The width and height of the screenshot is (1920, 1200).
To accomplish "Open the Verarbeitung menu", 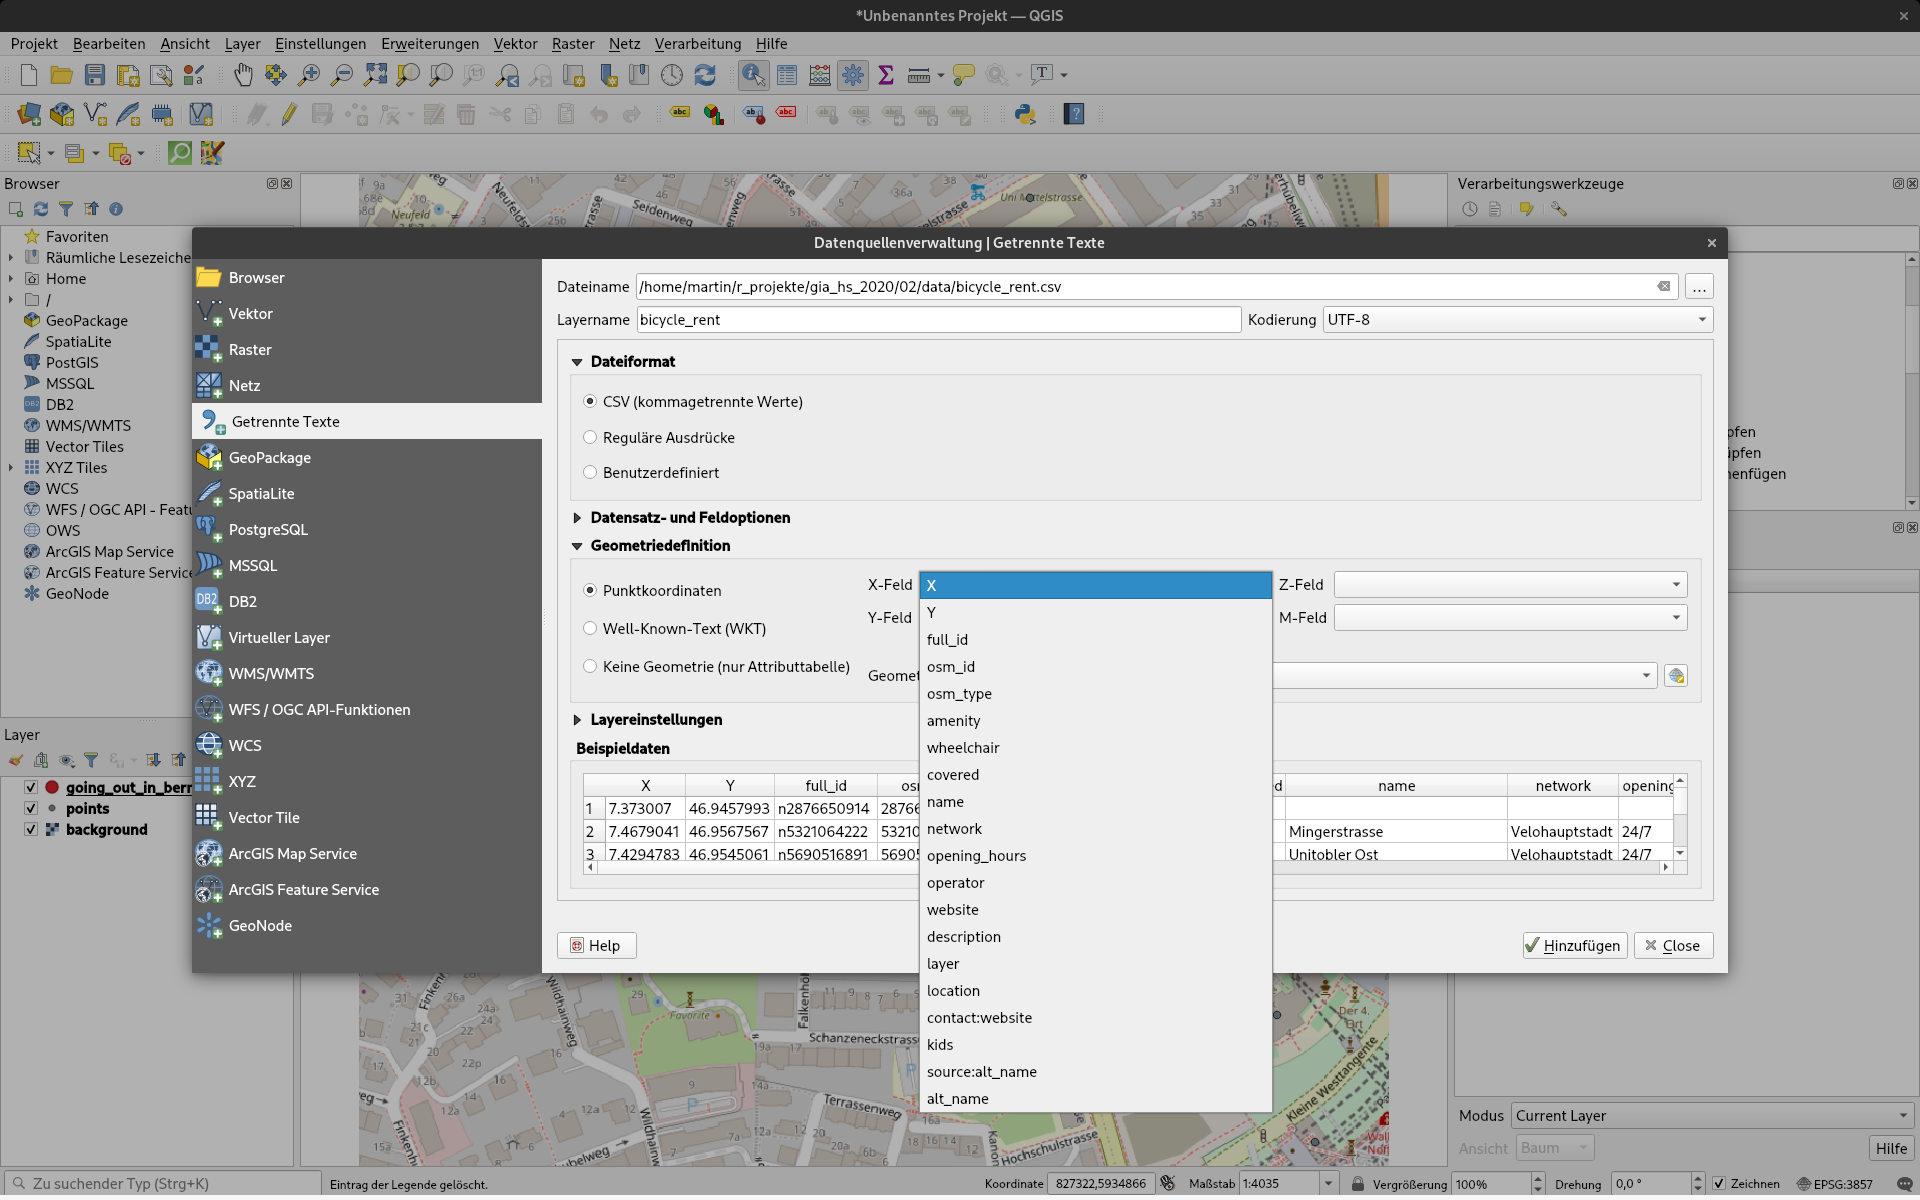I will tap(697, 44).
